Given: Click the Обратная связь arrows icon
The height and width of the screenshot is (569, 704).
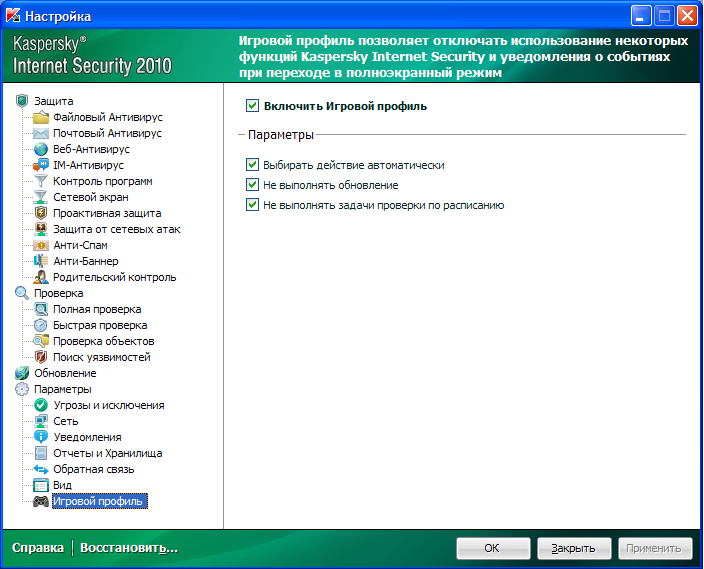Looking at the screenshot, I should pos(41,469).
